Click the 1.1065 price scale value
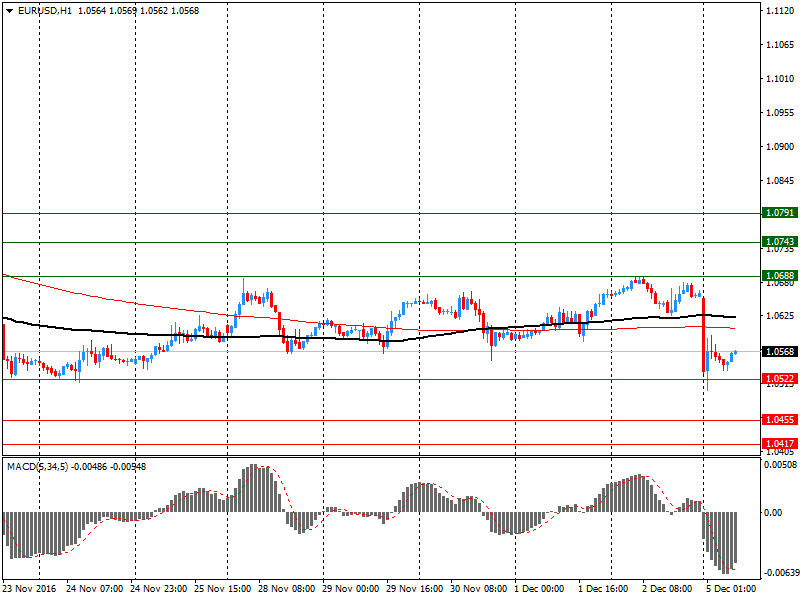 tap(780, 45)
